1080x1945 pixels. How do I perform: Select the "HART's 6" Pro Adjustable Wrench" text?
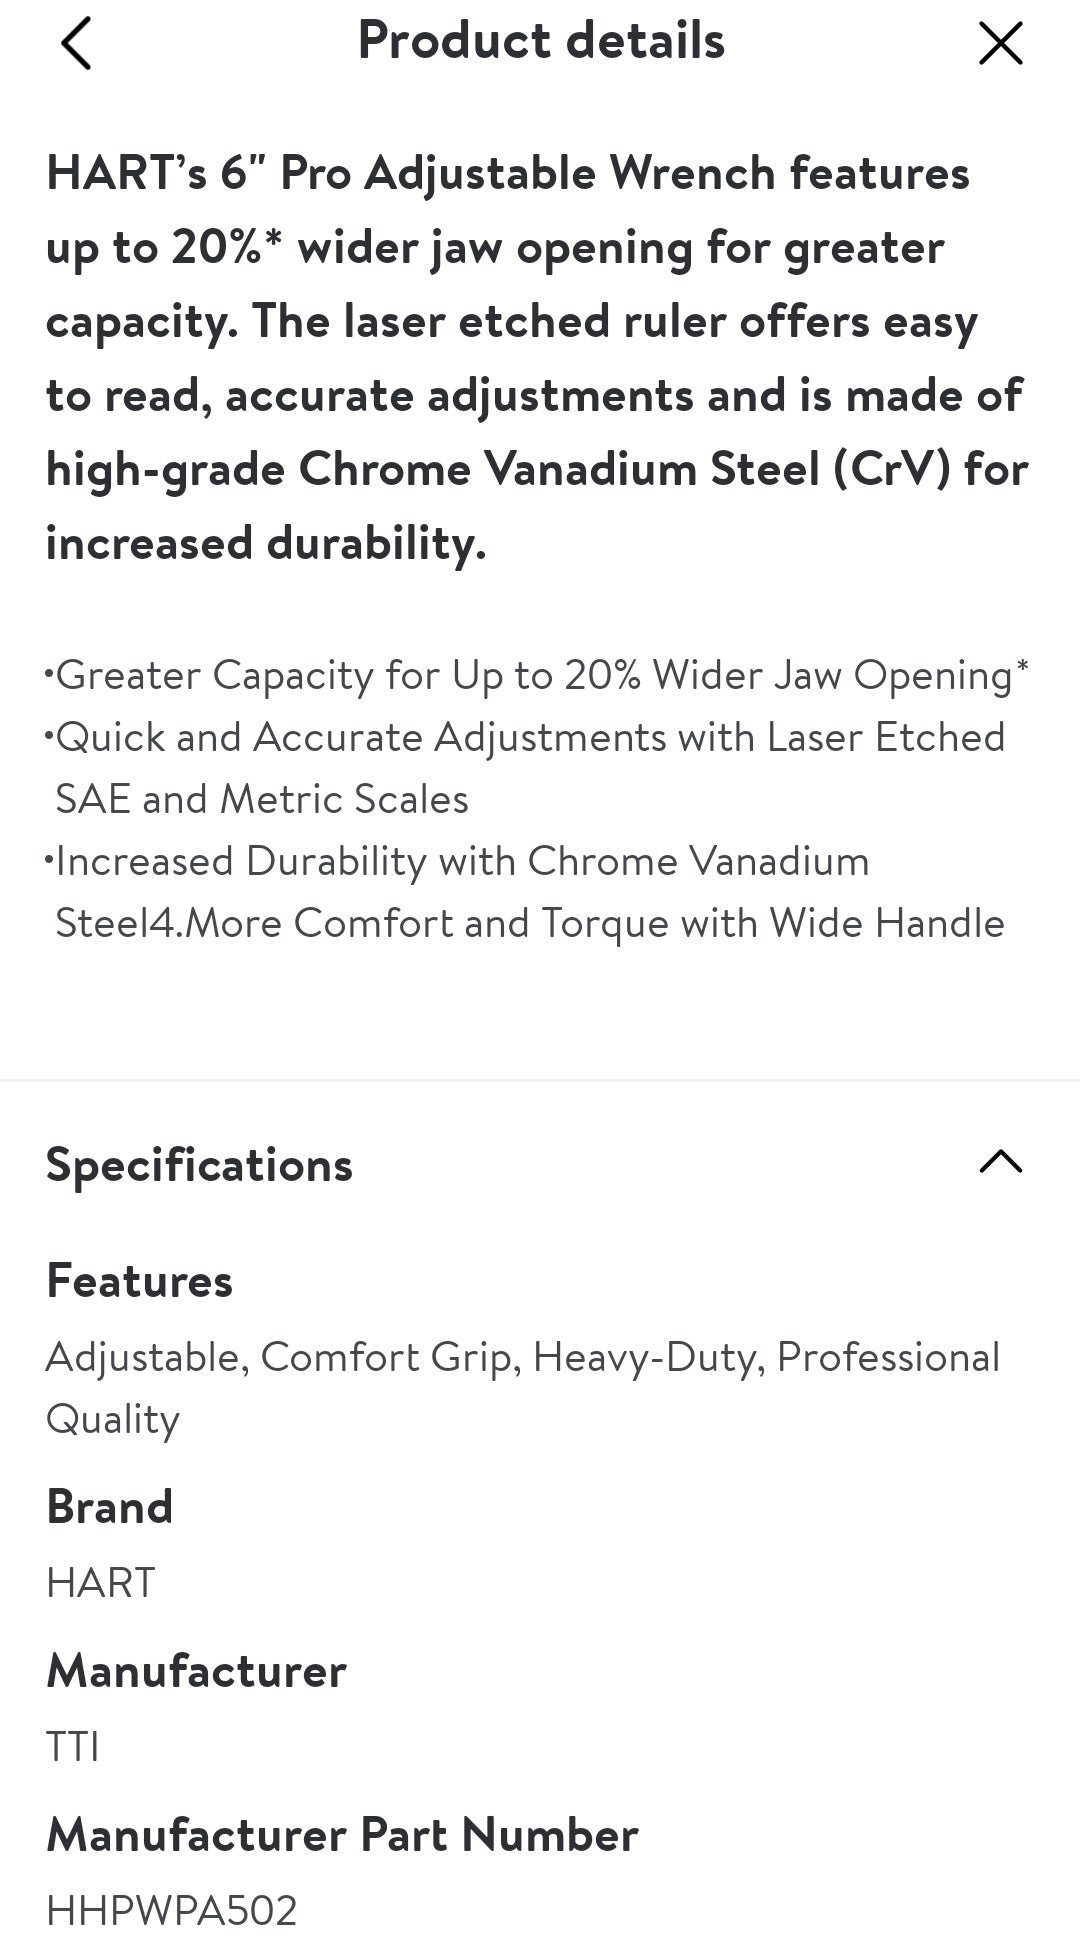coord(412,174)
